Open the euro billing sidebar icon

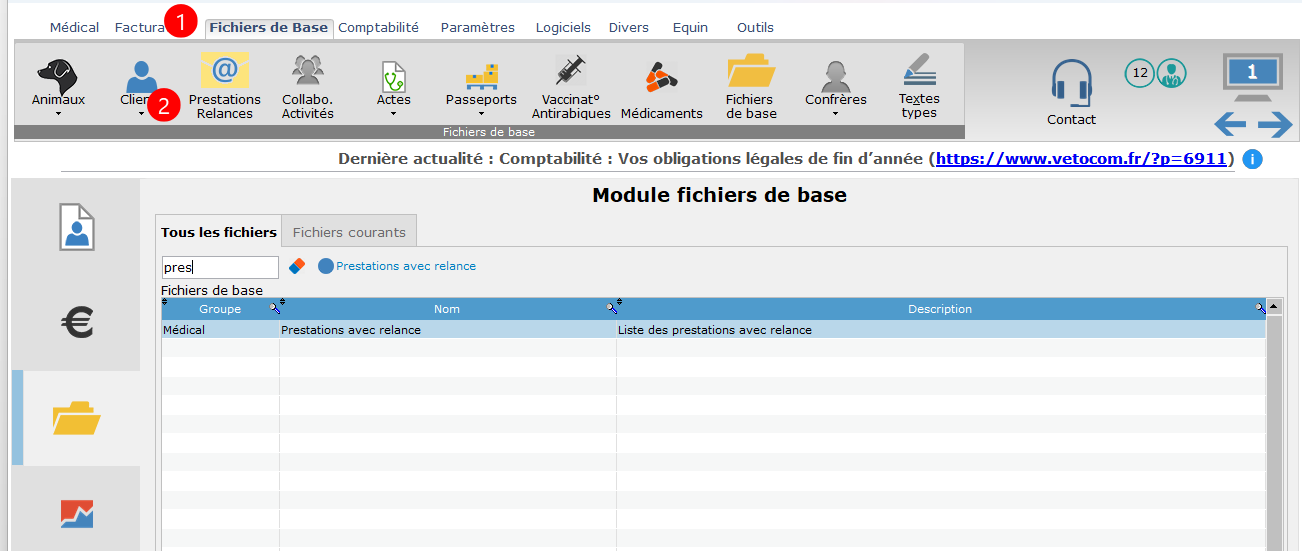point(76,322)
